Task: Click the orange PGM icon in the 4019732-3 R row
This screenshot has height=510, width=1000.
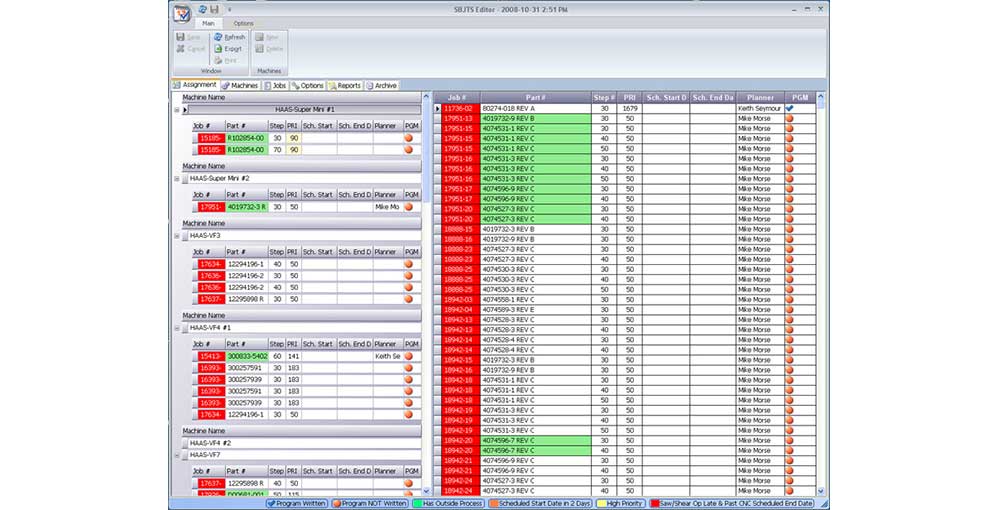Action: coord(408,207)
